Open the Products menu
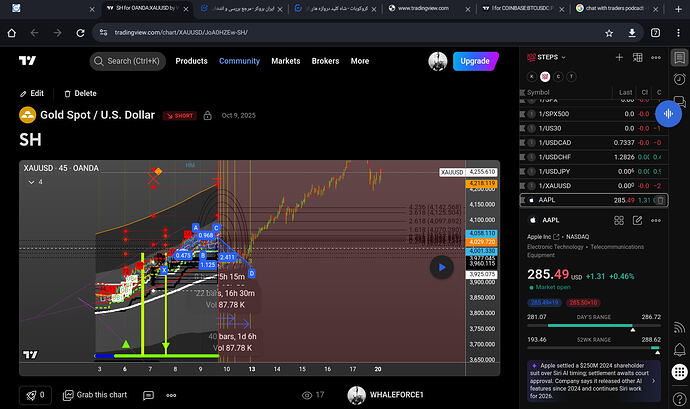690x409 pixels. (191, 61)
